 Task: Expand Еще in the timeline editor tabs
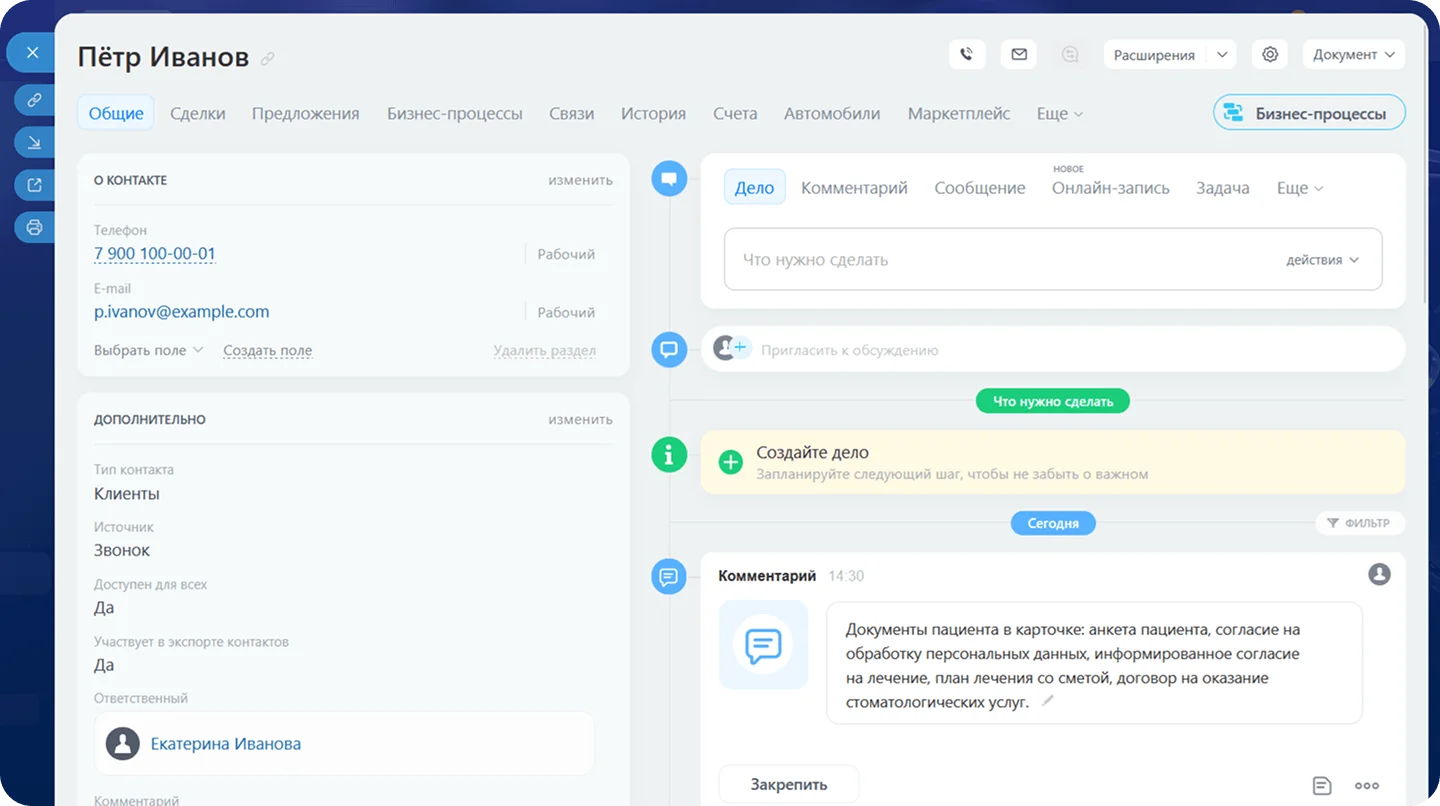[x=1300, y=188]
